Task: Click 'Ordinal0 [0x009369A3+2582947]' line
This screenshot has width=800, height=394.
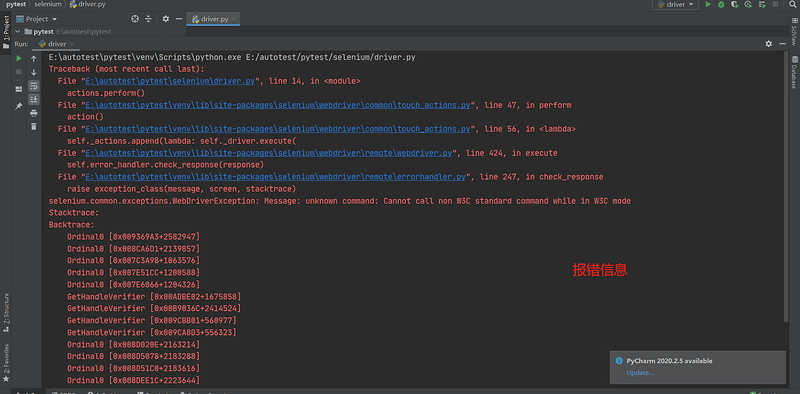Action: coord(134,237)
